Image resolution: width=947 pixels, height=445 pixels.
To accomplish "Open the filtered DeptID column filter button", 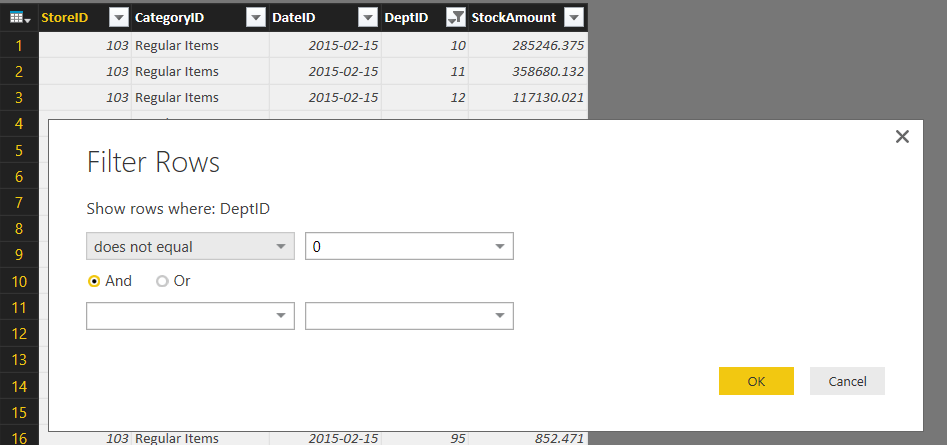I will point(455,17).
